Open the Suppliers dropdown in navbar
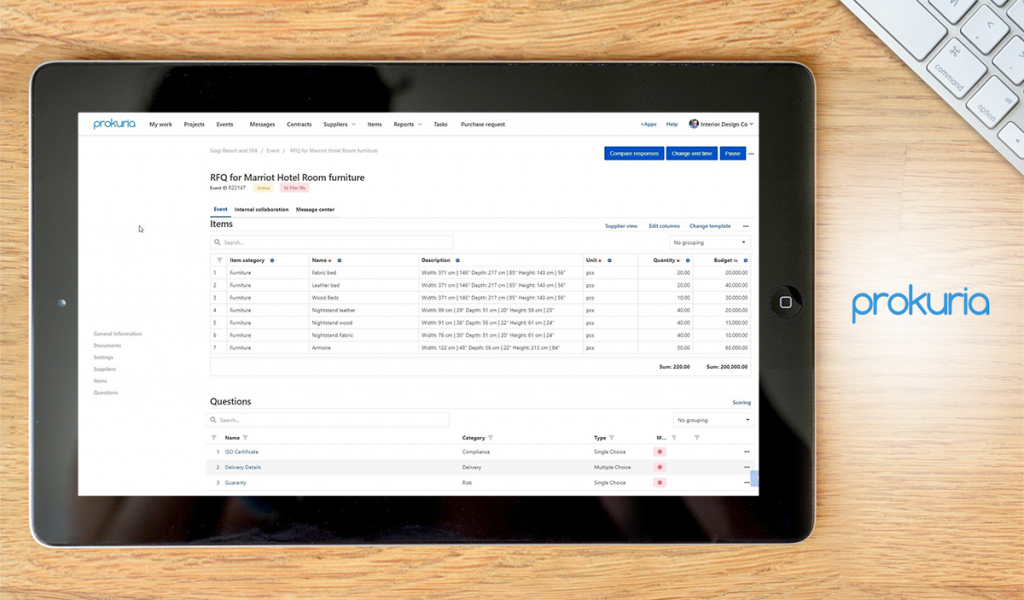1024x600 pixels. (x=339, y=125)
